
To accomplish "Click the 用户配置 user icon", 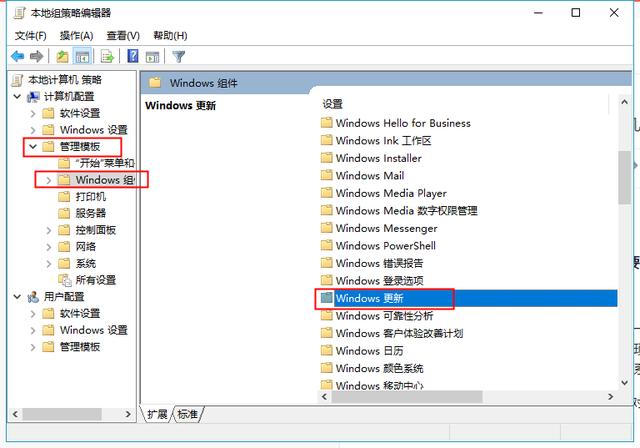I will pyautogui.click(x=33, y=297).
